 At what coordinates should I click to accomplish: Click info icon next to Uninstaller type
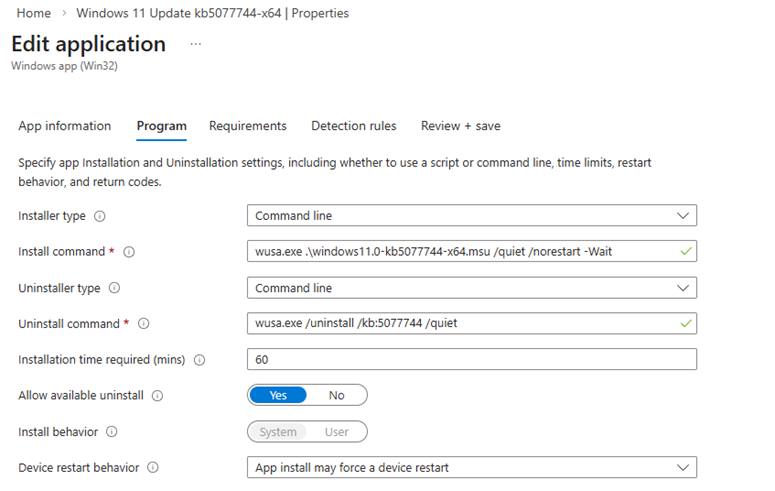pyautogui.click(x=114, y=288)
